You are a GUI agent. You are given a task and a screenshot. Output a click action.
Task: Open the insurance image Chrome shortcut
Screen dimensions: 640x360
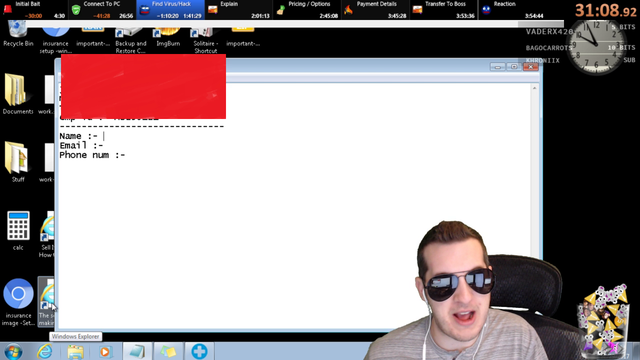tap(18, 302)
